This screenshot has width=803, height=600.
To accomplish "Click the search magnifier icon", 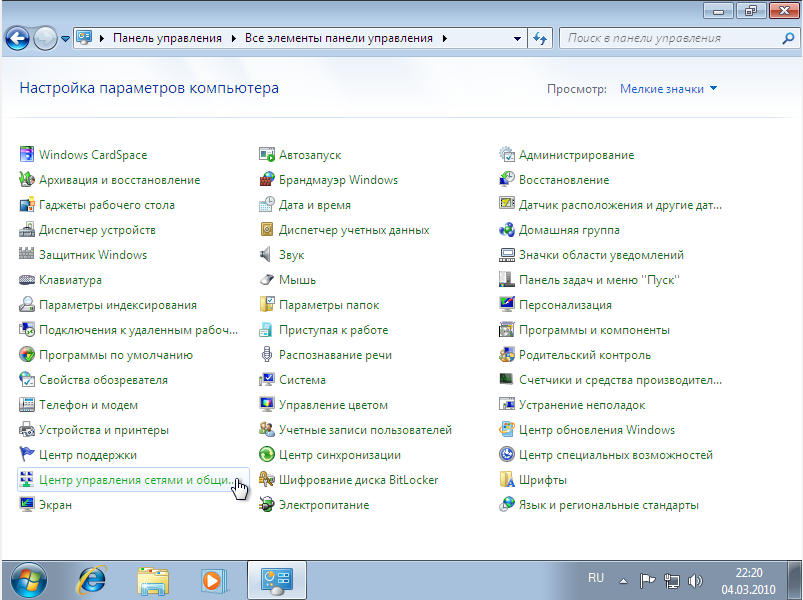I will pyautogui.click(x=788, y=38).
